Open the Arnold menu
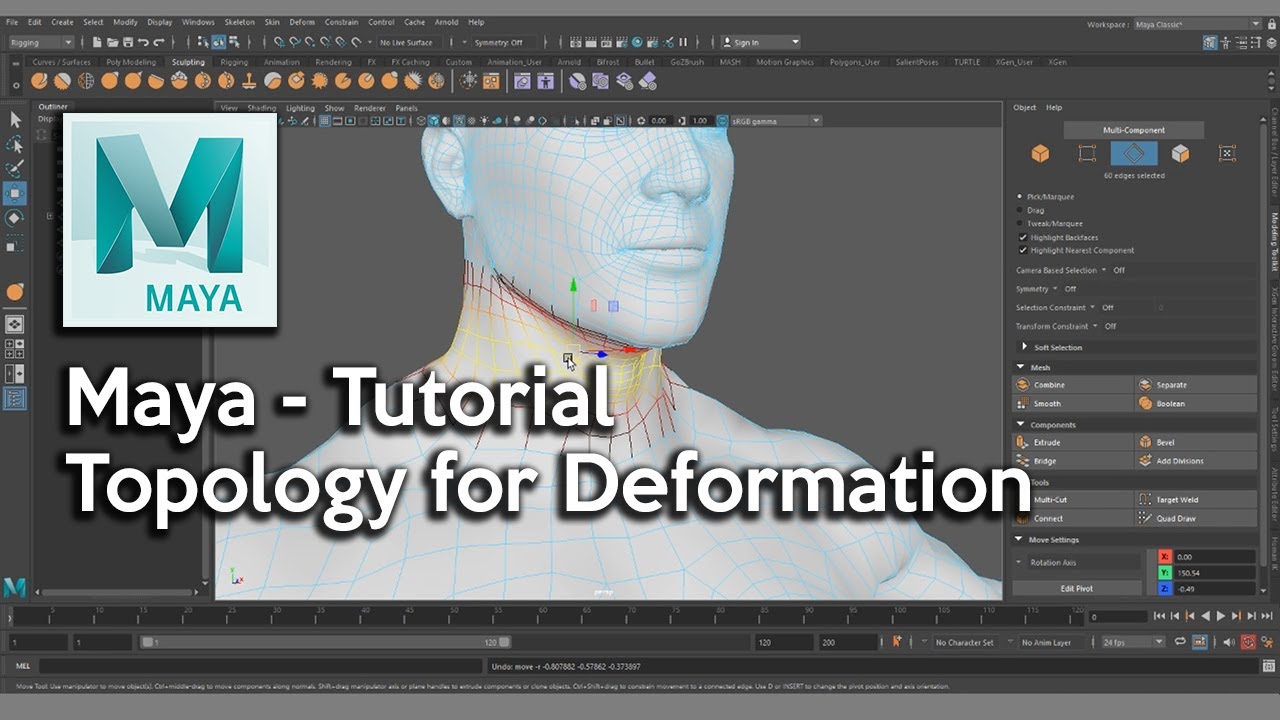Image resolution: width=1280 pixels, height=720 pixels. coord(446,22)
